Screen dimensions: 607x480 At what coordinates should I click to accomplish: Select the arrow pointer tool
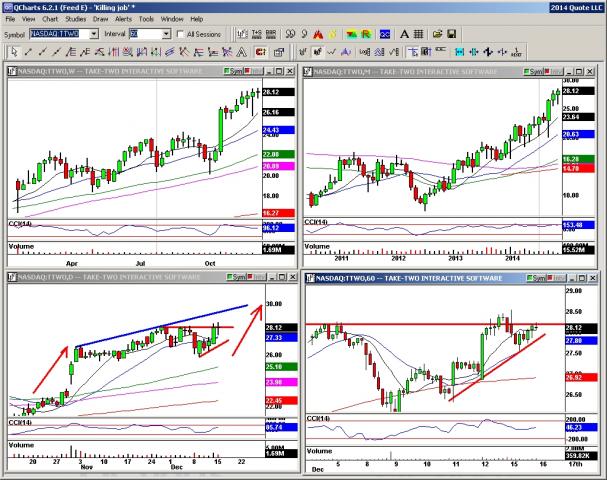[14, 51]
